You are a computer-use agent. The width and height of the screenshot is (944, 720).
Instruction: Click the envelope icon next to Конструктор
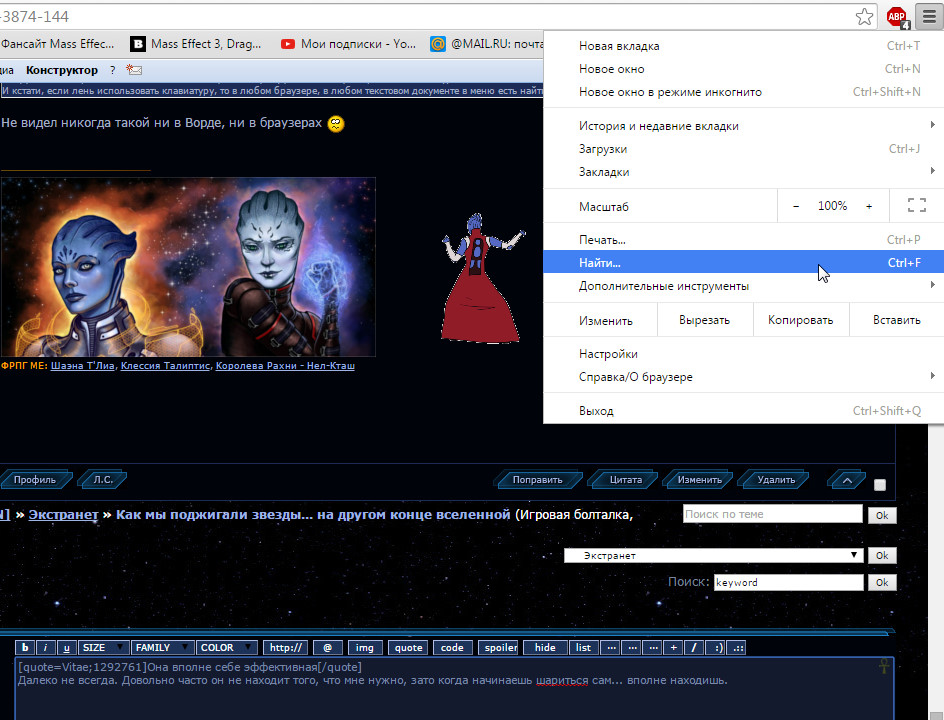coord(134,70)
